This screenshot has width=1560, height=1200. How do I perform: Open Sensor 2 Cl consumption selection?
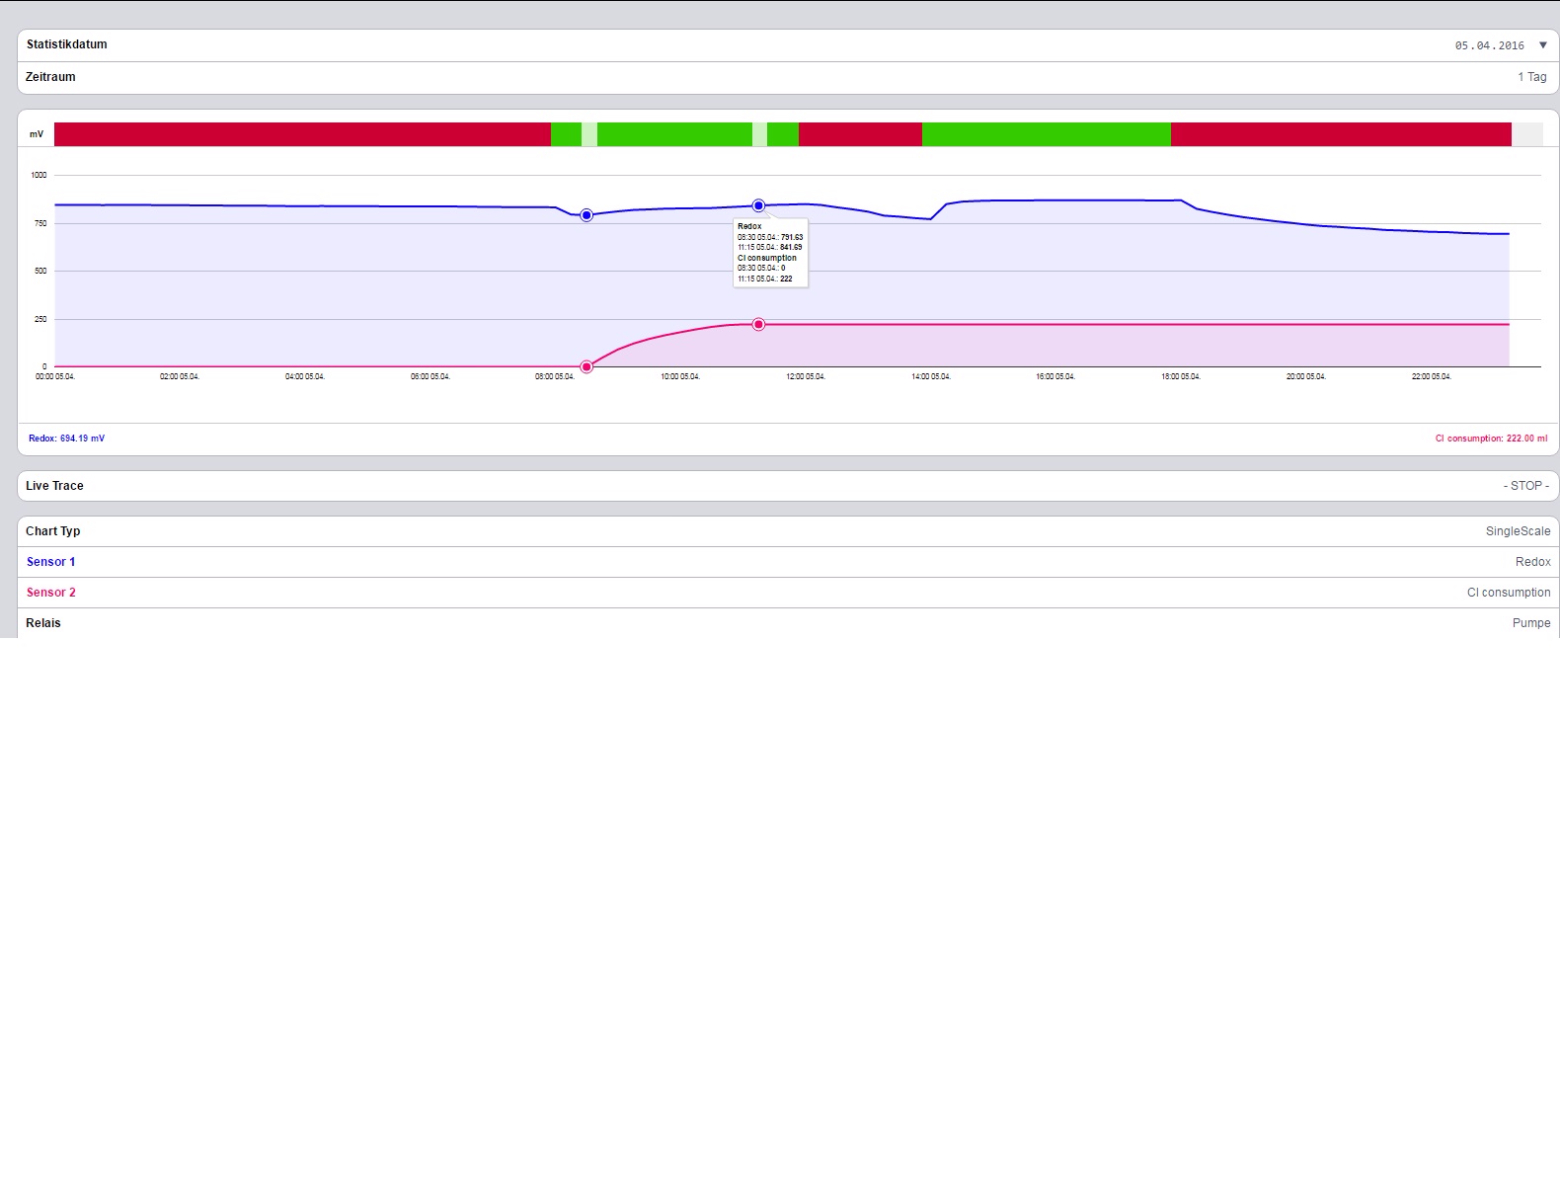pyautogui.click(x=788, y=593)
